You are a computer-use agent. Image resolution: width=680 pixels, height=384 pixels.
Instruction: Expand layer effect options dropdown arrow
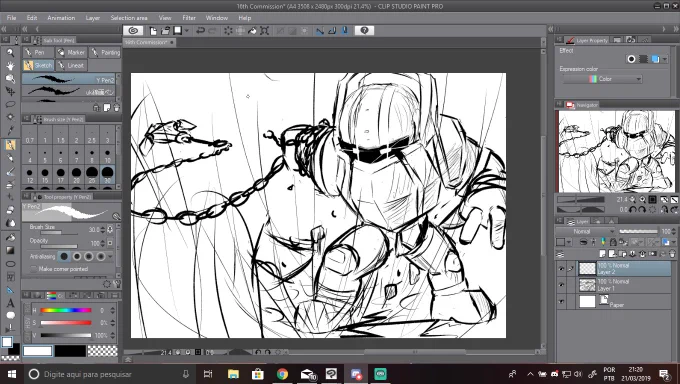[665, 59]
